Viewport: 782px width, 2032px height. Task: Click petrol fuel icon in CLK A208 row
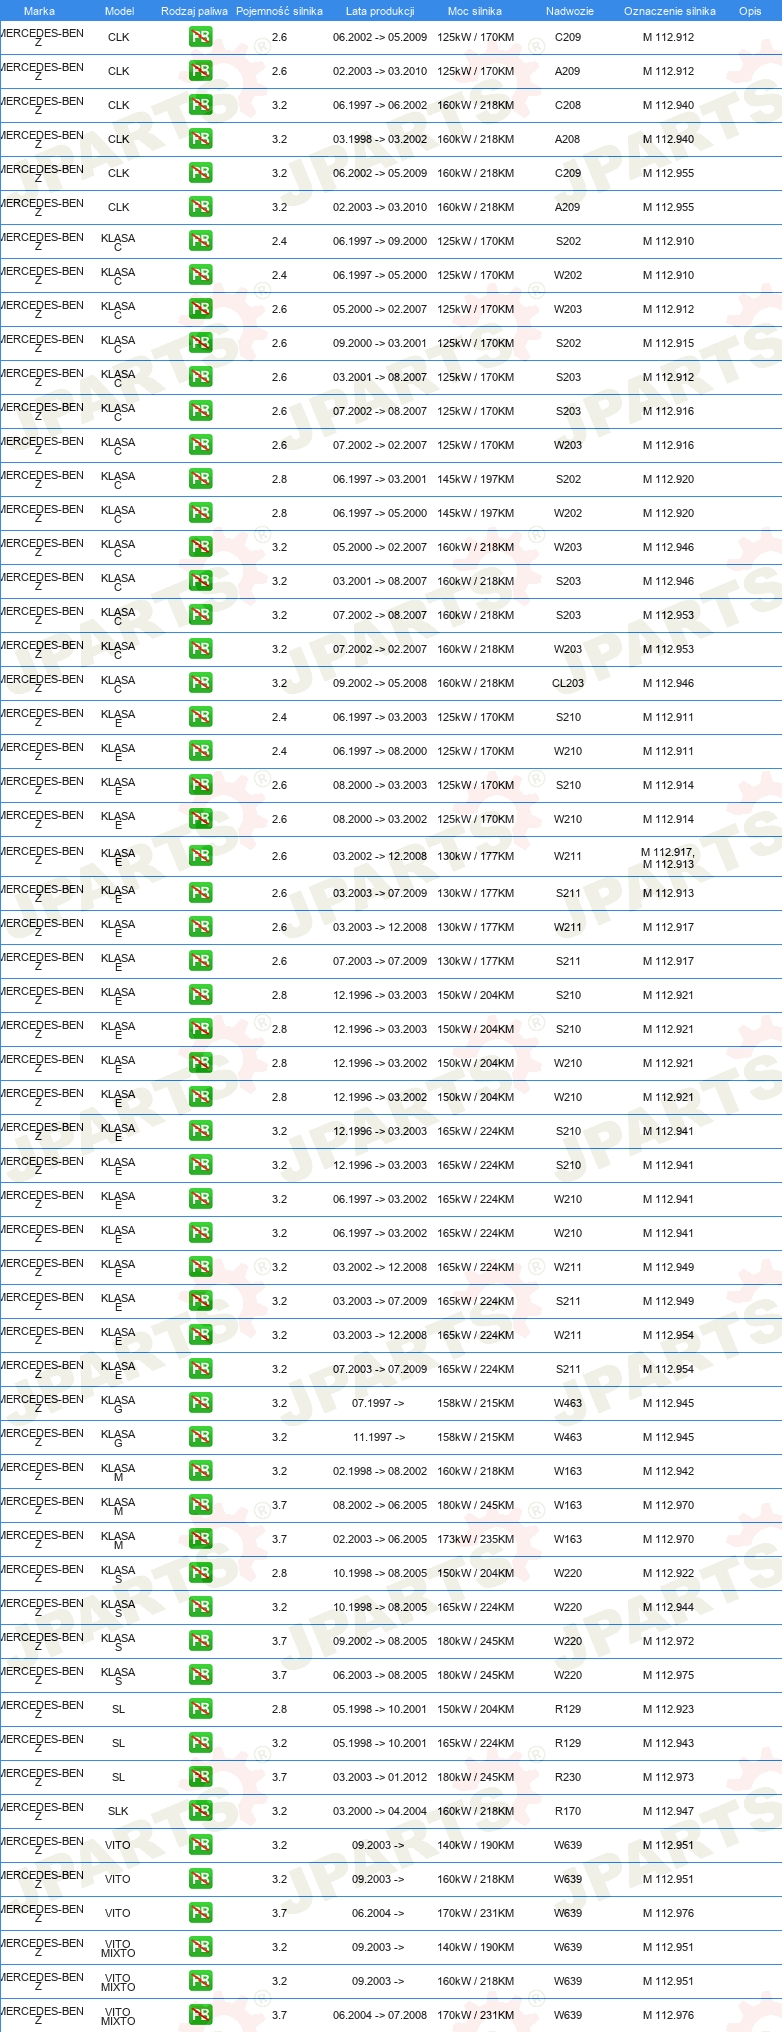point(201,139)
